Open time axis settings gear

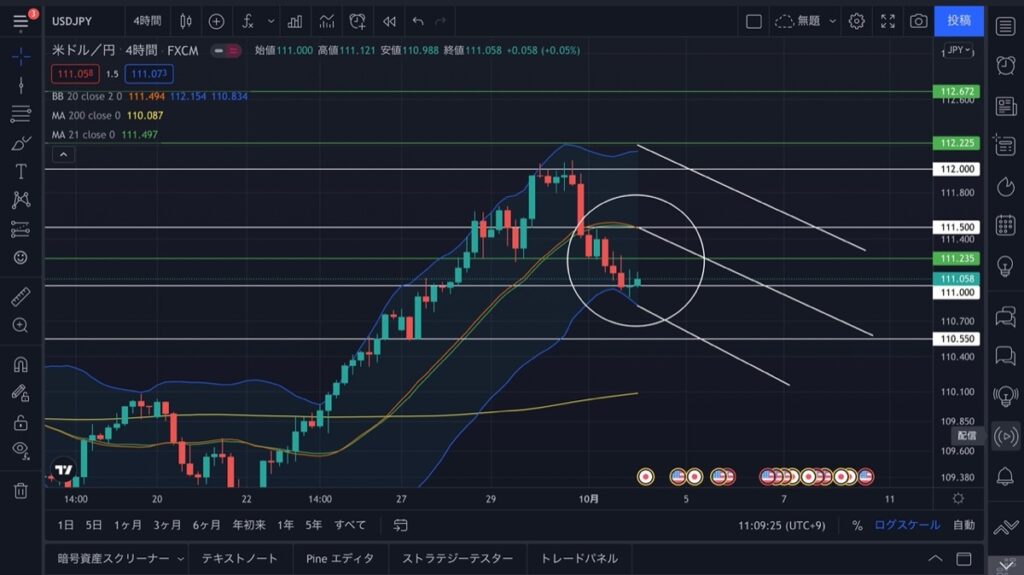(x=958, y=499)
